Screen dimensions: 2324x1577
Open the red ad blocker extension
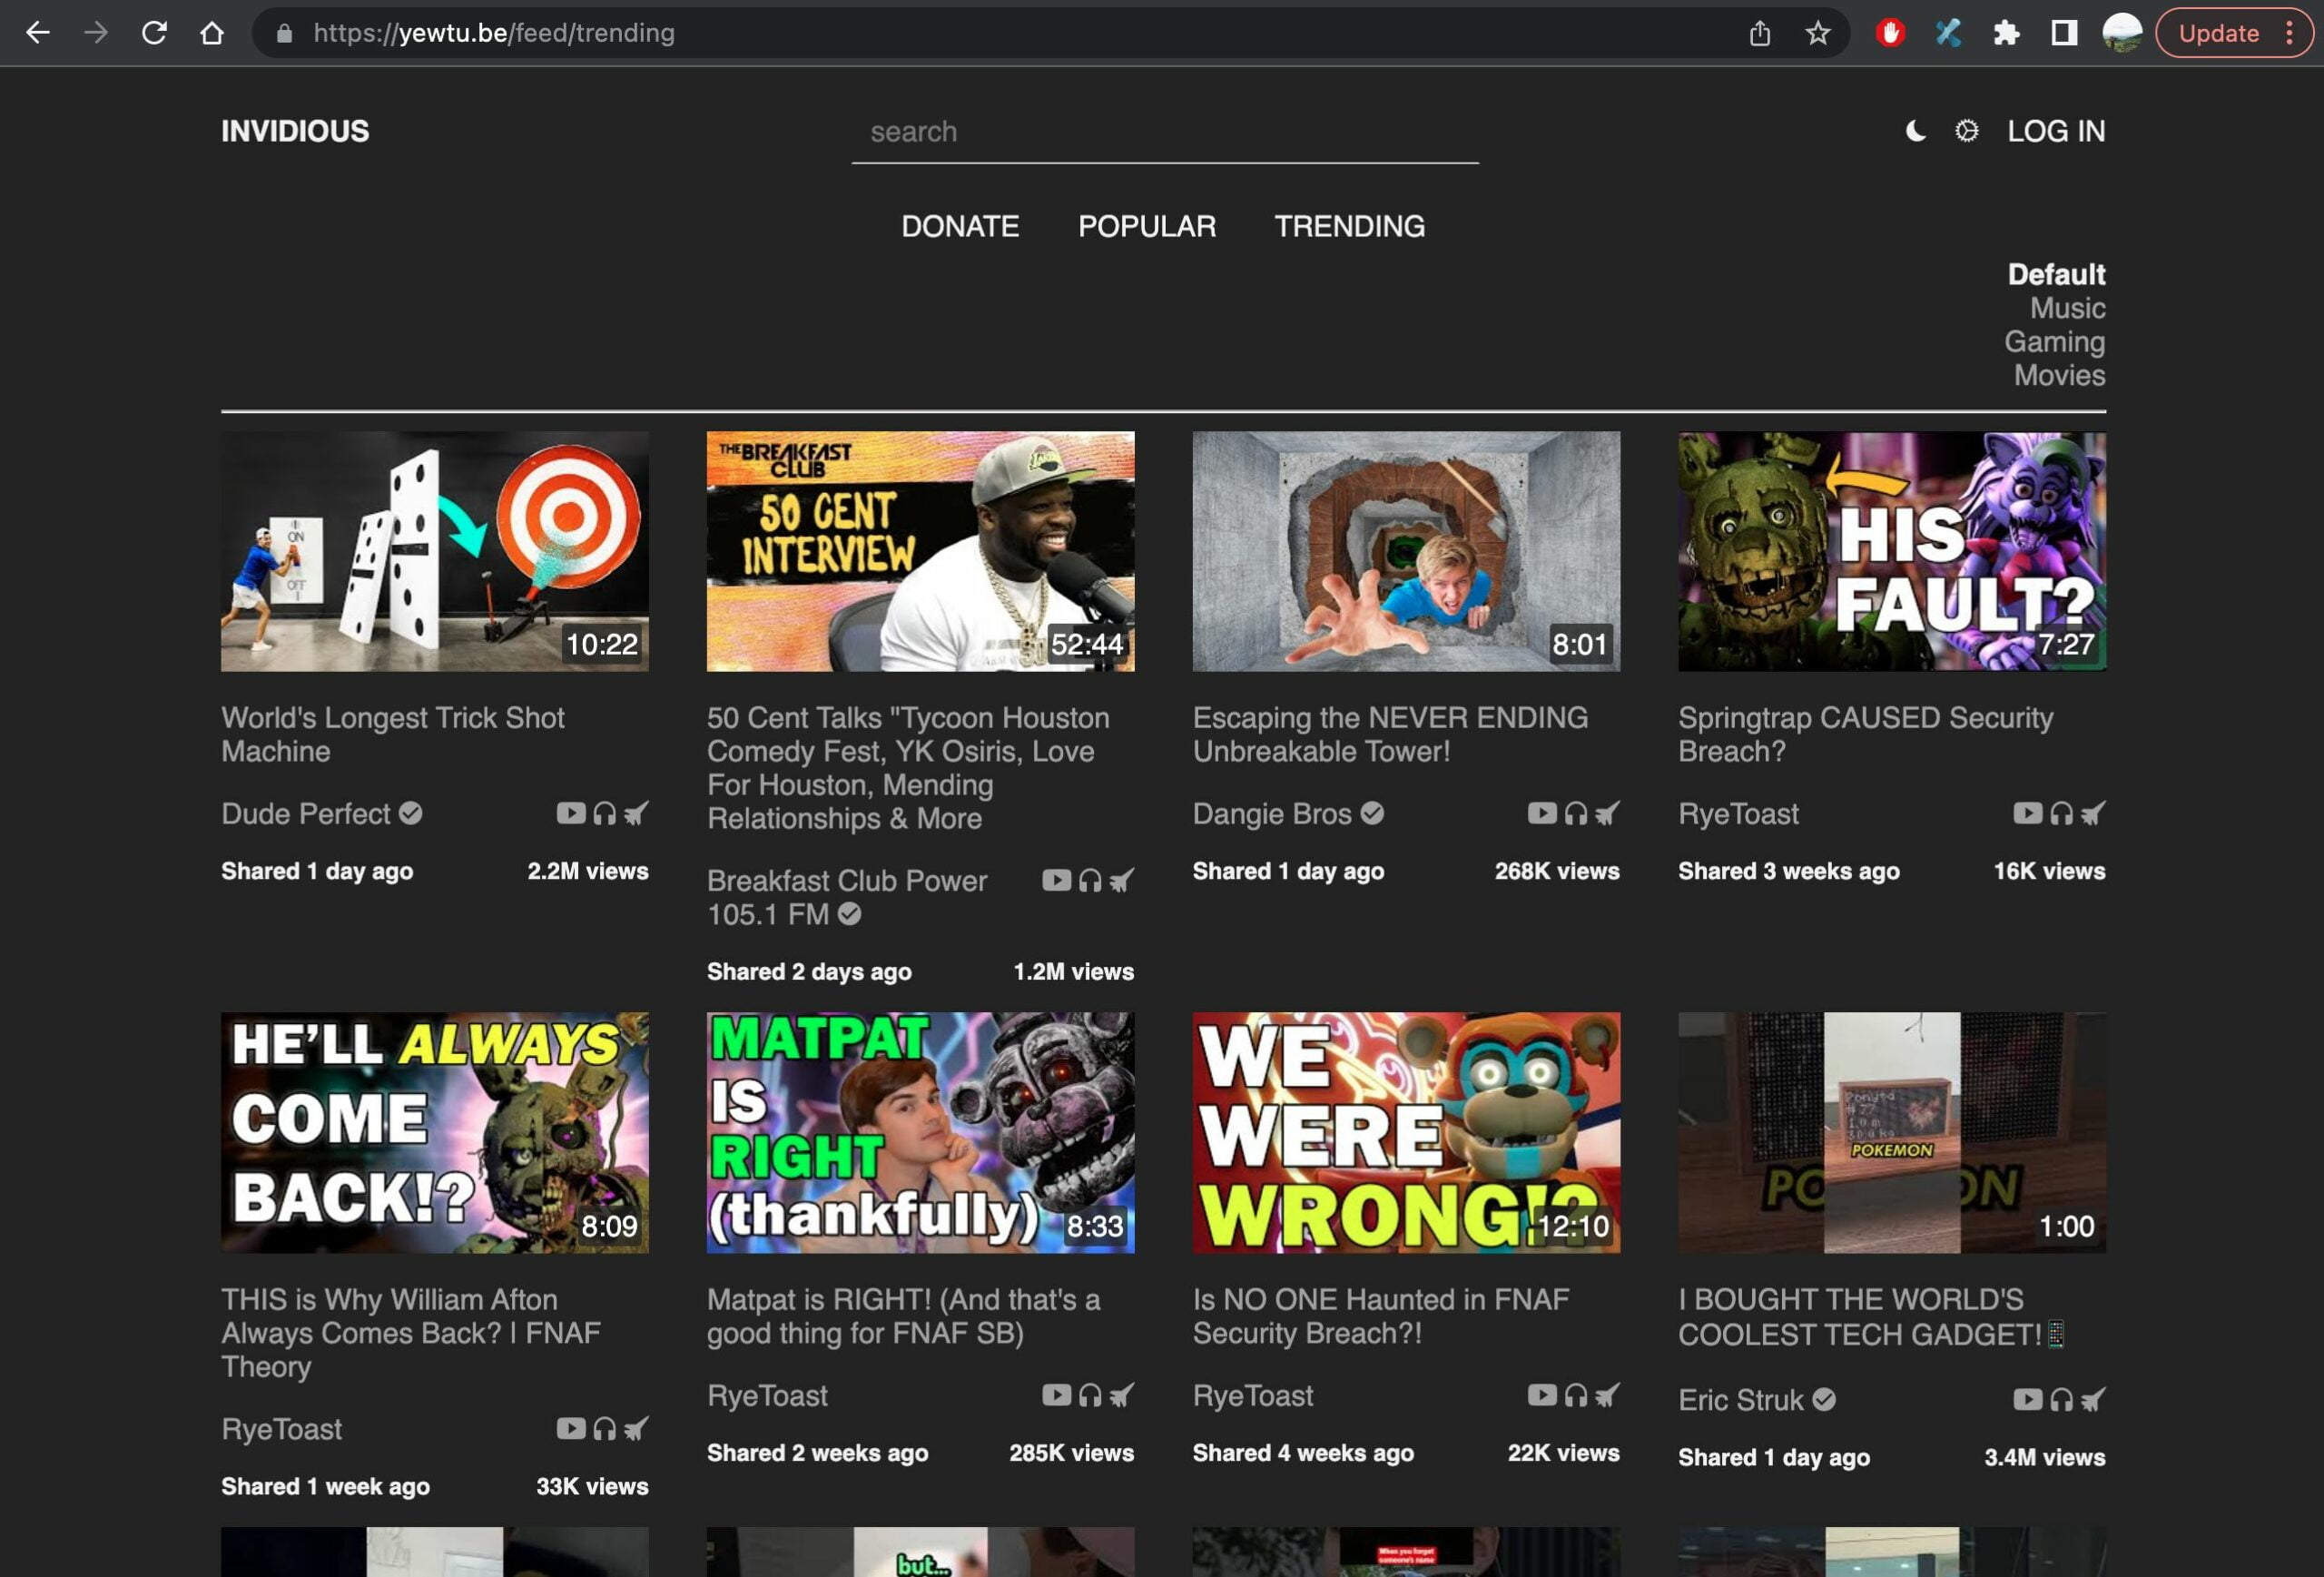(1890, 33)
